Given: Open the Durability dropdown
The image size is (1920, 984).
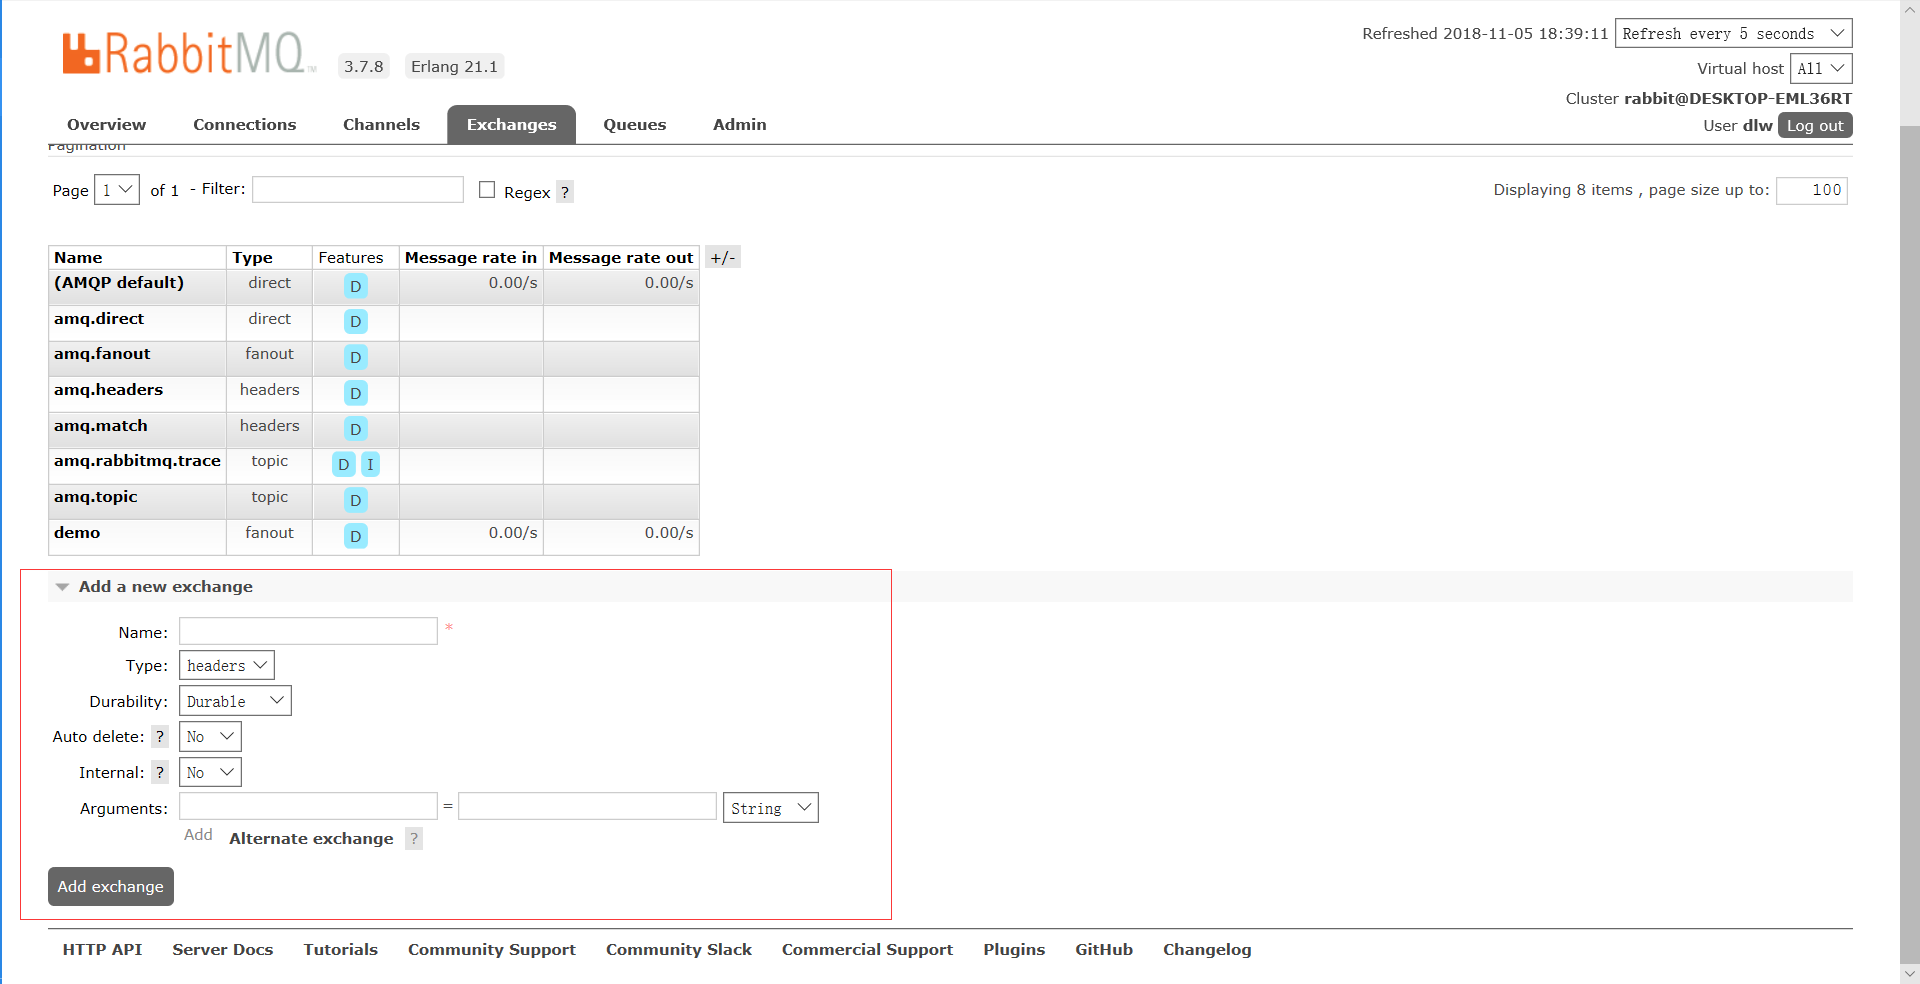Looking at the screenshot, I should pyautogui.click(x=235, y=701).
